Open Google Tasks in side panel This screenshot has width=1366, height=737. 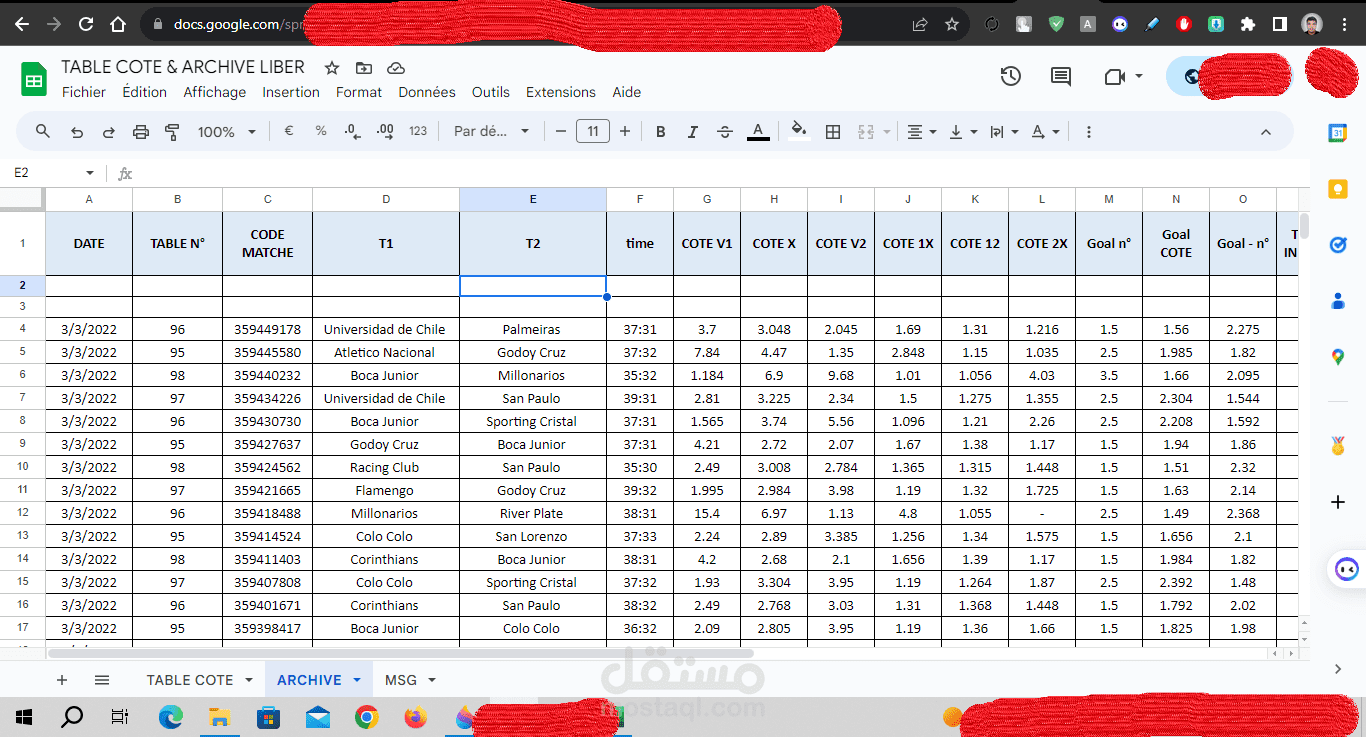[x=1338, y=244]
